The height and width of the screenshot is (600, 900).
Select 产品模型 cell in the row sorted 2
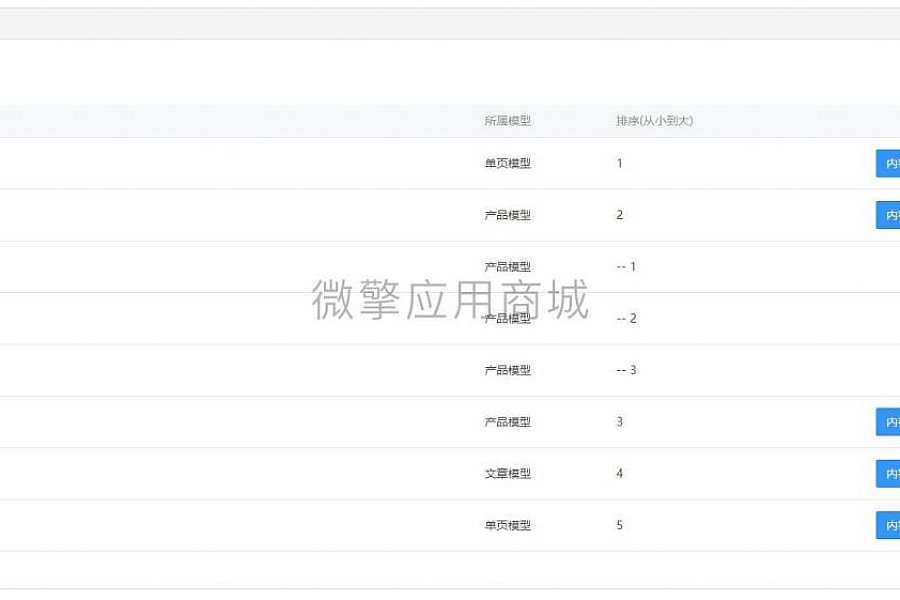(x=507, y=215)
